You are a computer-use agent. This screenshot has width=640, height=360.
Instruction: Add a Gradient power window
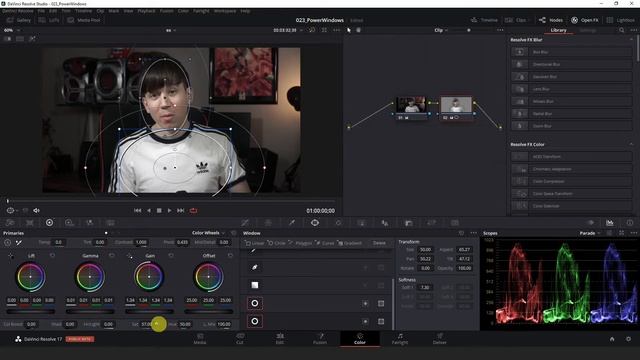350,243
